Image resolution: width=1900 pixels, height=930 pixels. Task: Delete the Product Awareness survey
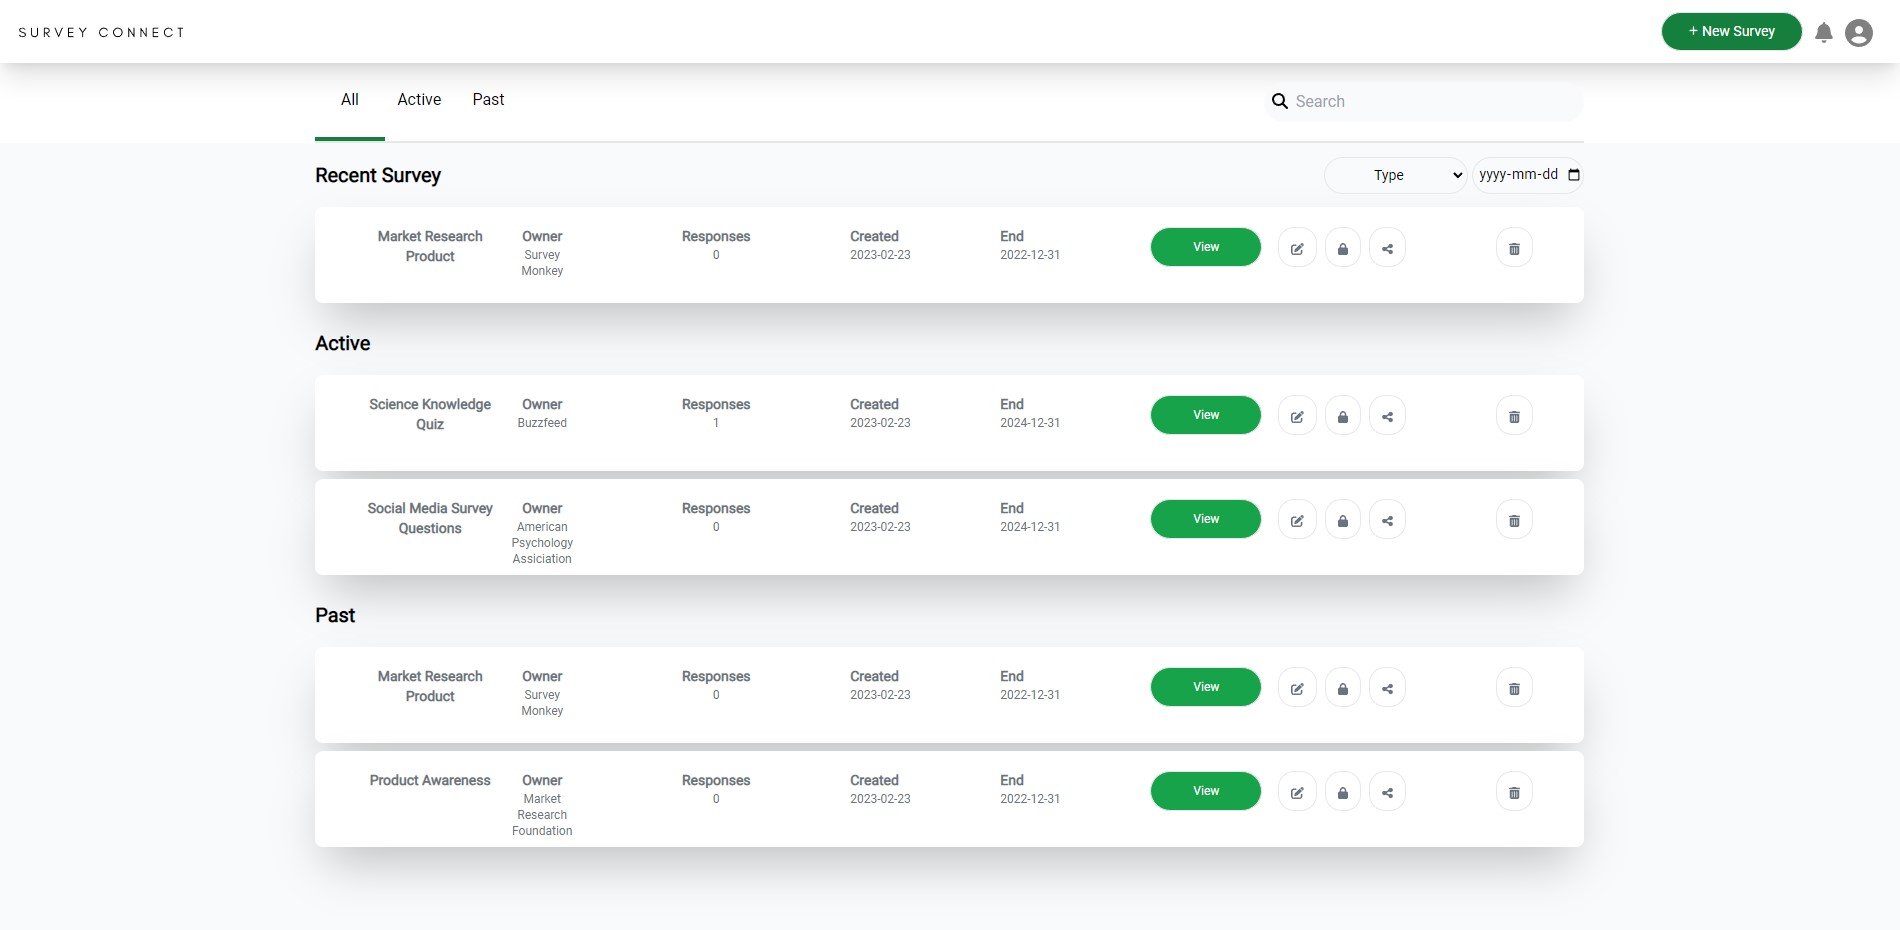click(1514, 791)
